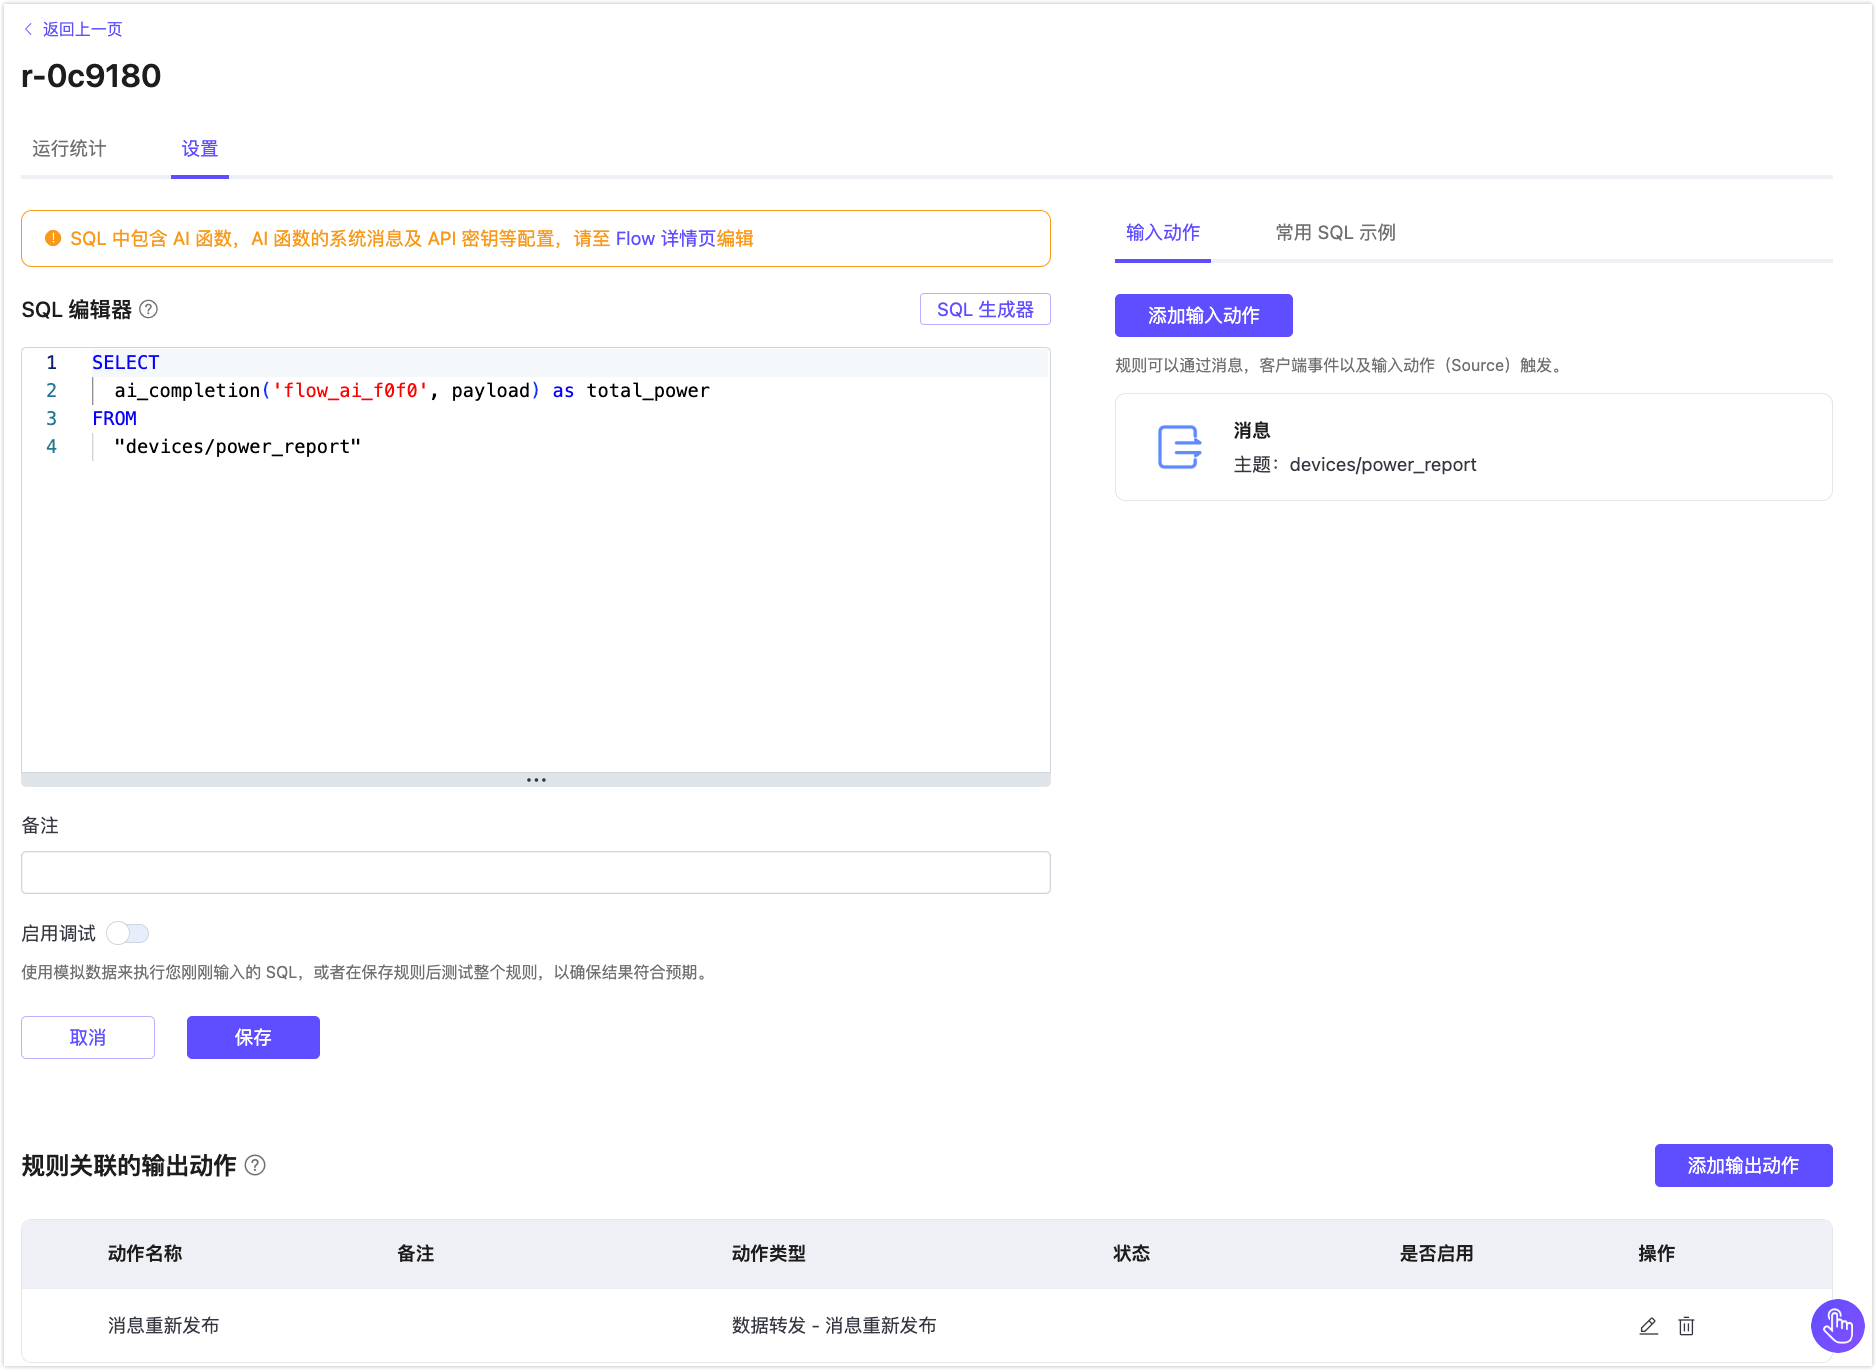The width and height of the screenshot is (1876, 1370).
Task: Open the floating hand assistant button
Action: (1837, 1326)
